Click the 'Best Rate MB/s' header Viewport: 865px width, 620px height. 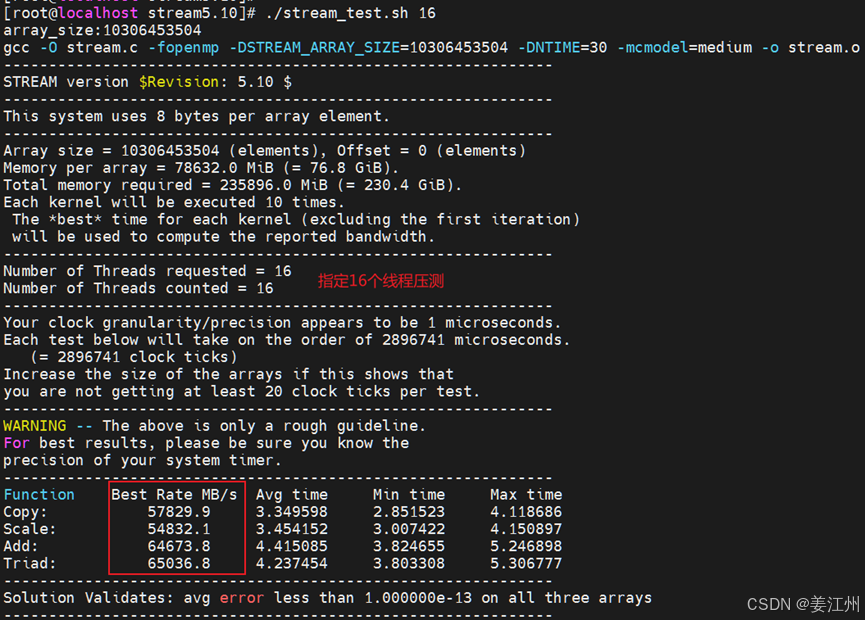(174, 494)
